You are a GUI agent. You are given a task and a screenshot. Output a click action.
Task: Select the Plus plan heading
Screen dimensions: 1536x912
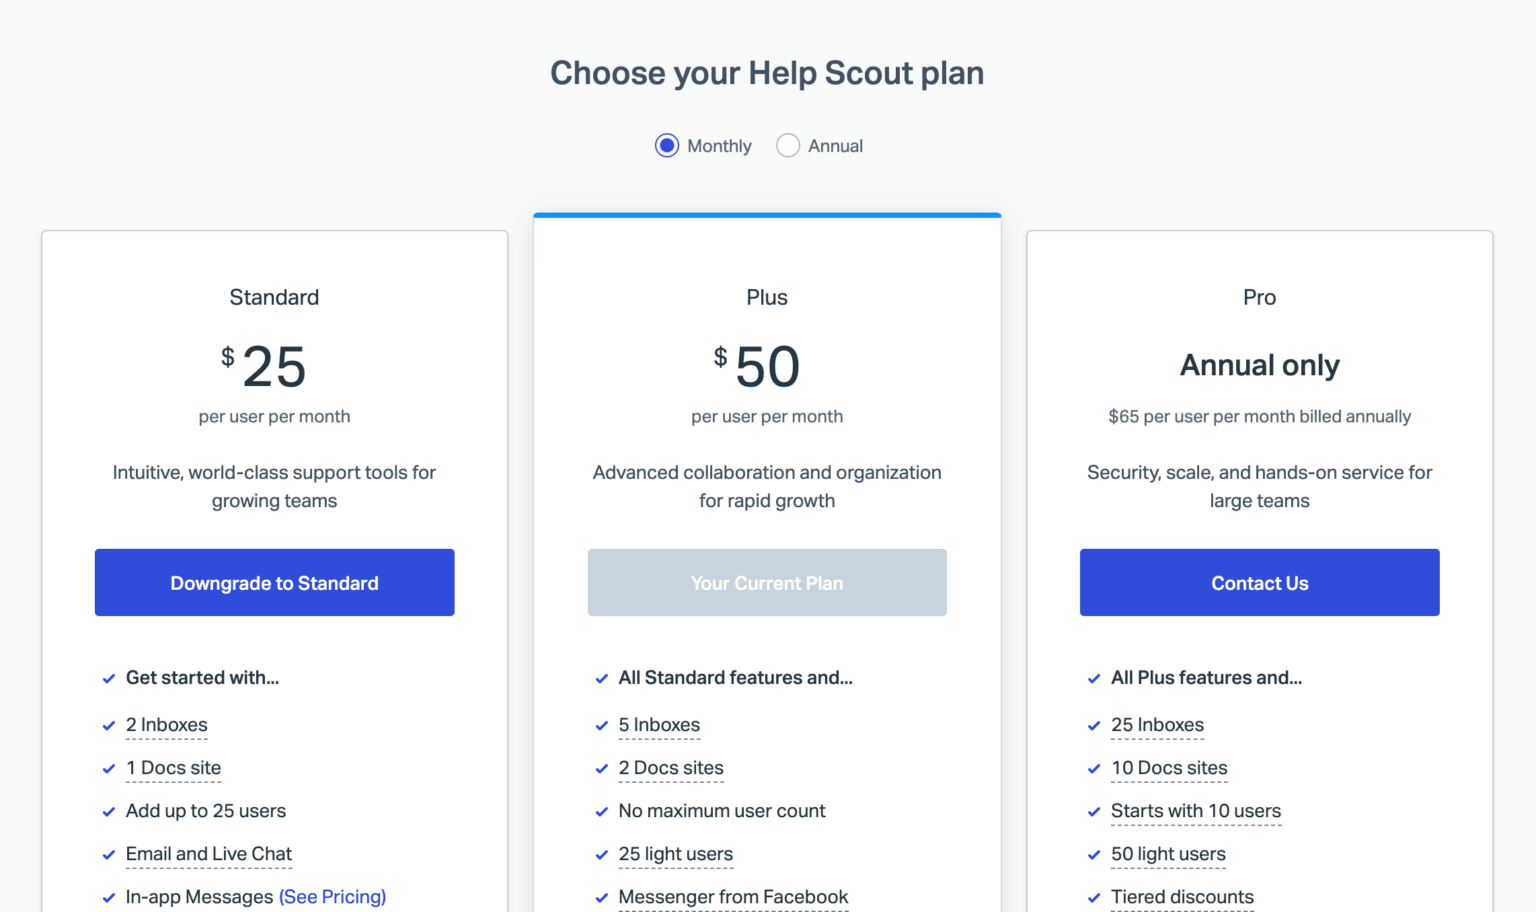766,297
